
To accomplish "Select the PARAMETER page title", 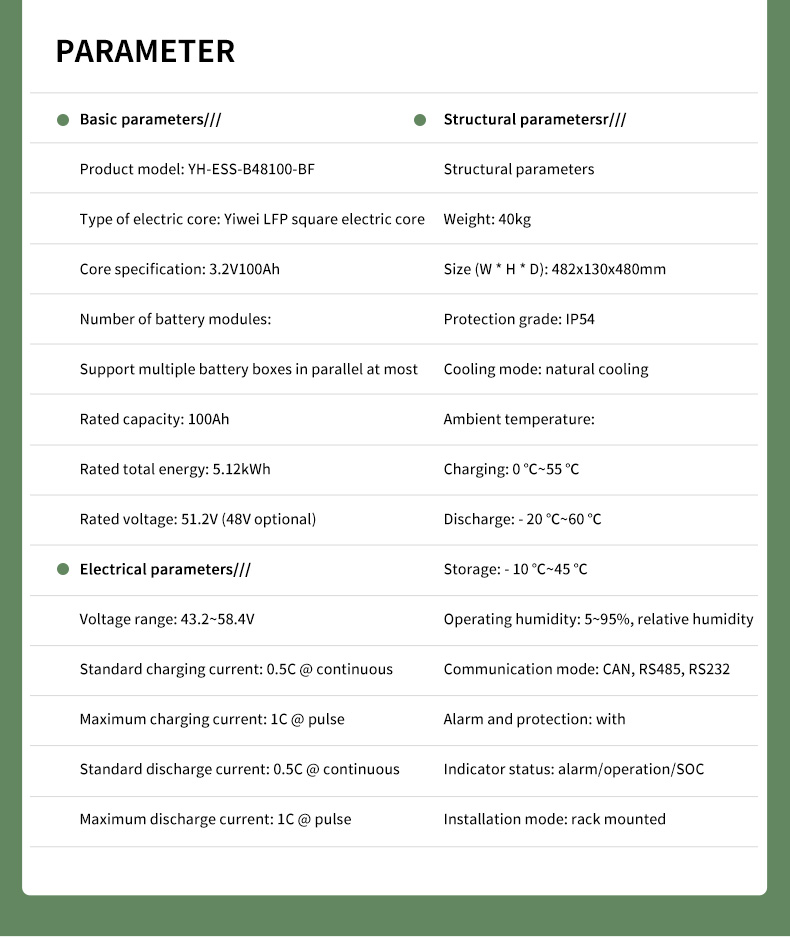I will (x=145, y=51).
